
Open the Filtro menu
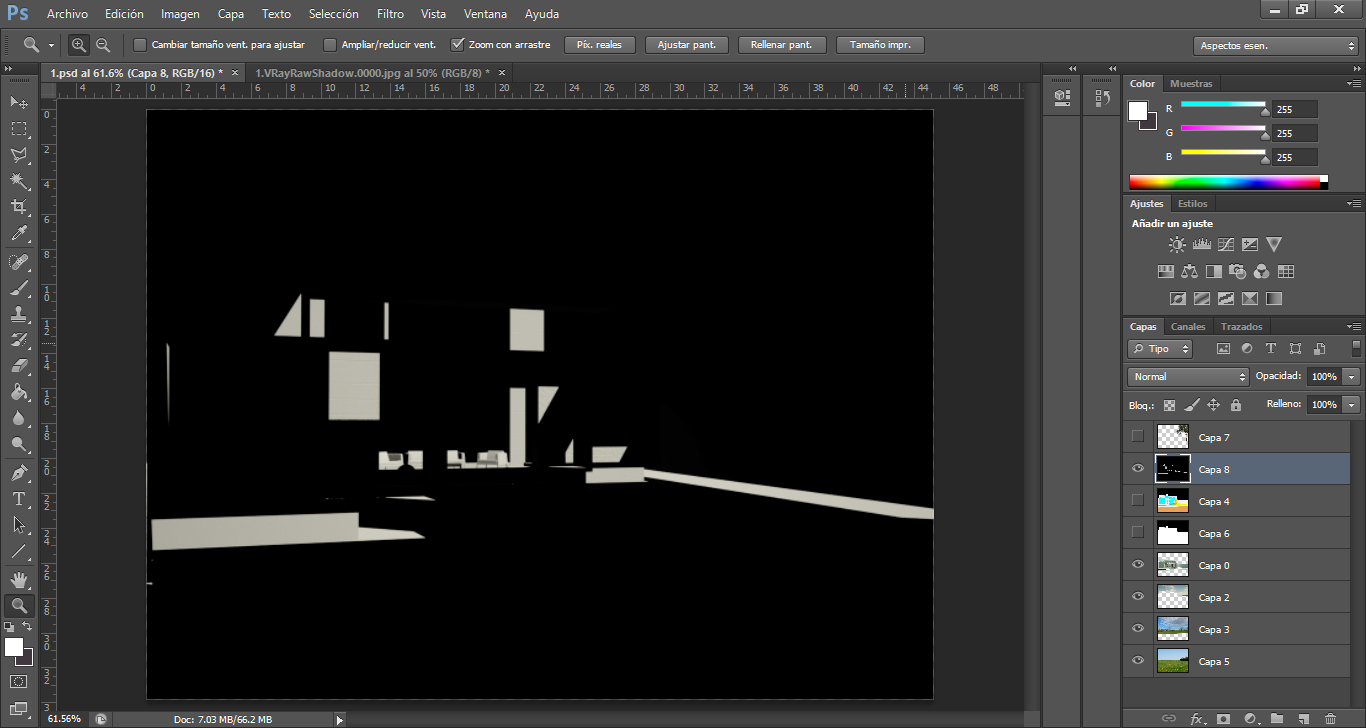click(x=390, y=13)
